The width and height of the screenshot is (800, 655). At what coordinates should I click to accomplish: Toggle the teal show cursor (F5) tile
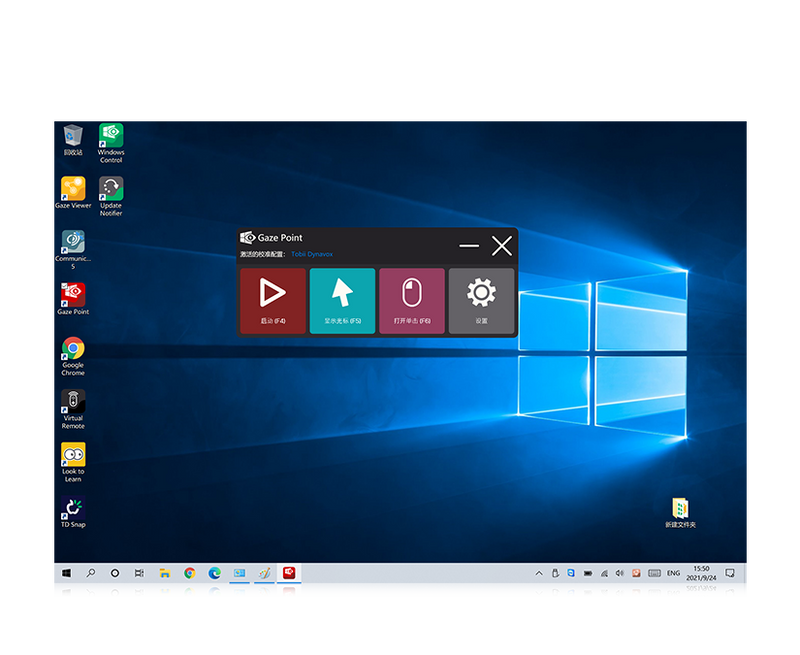coord(342,301)
